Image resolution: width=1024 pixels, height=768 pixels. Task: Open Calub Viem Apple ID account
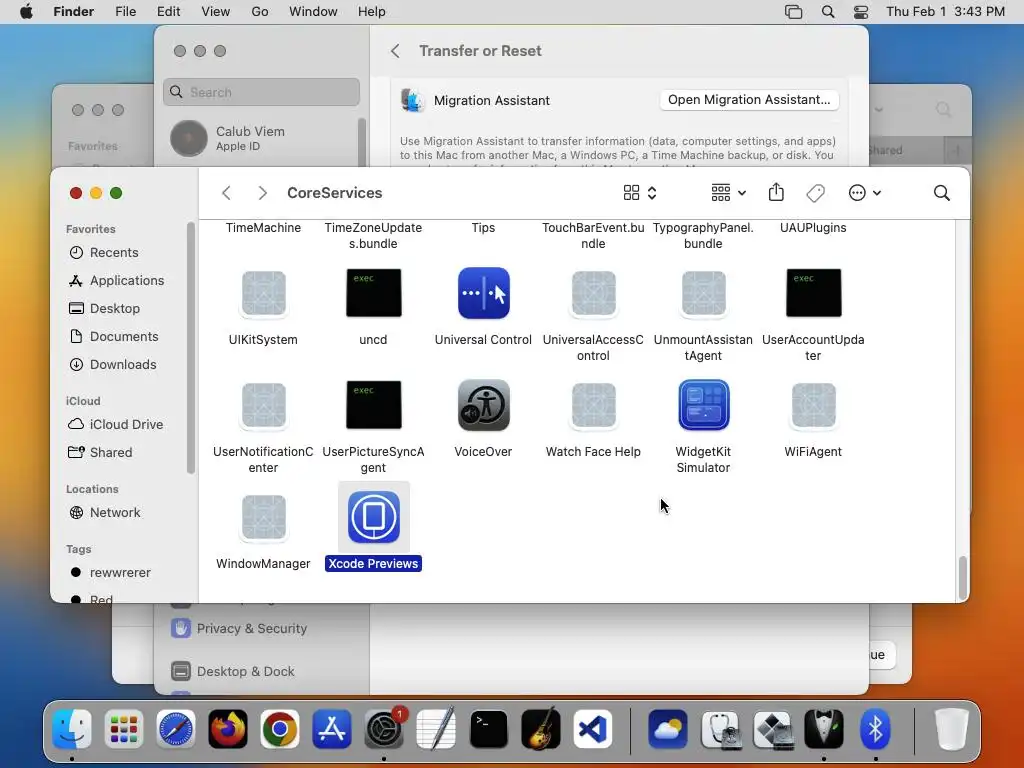pos(261,138)
